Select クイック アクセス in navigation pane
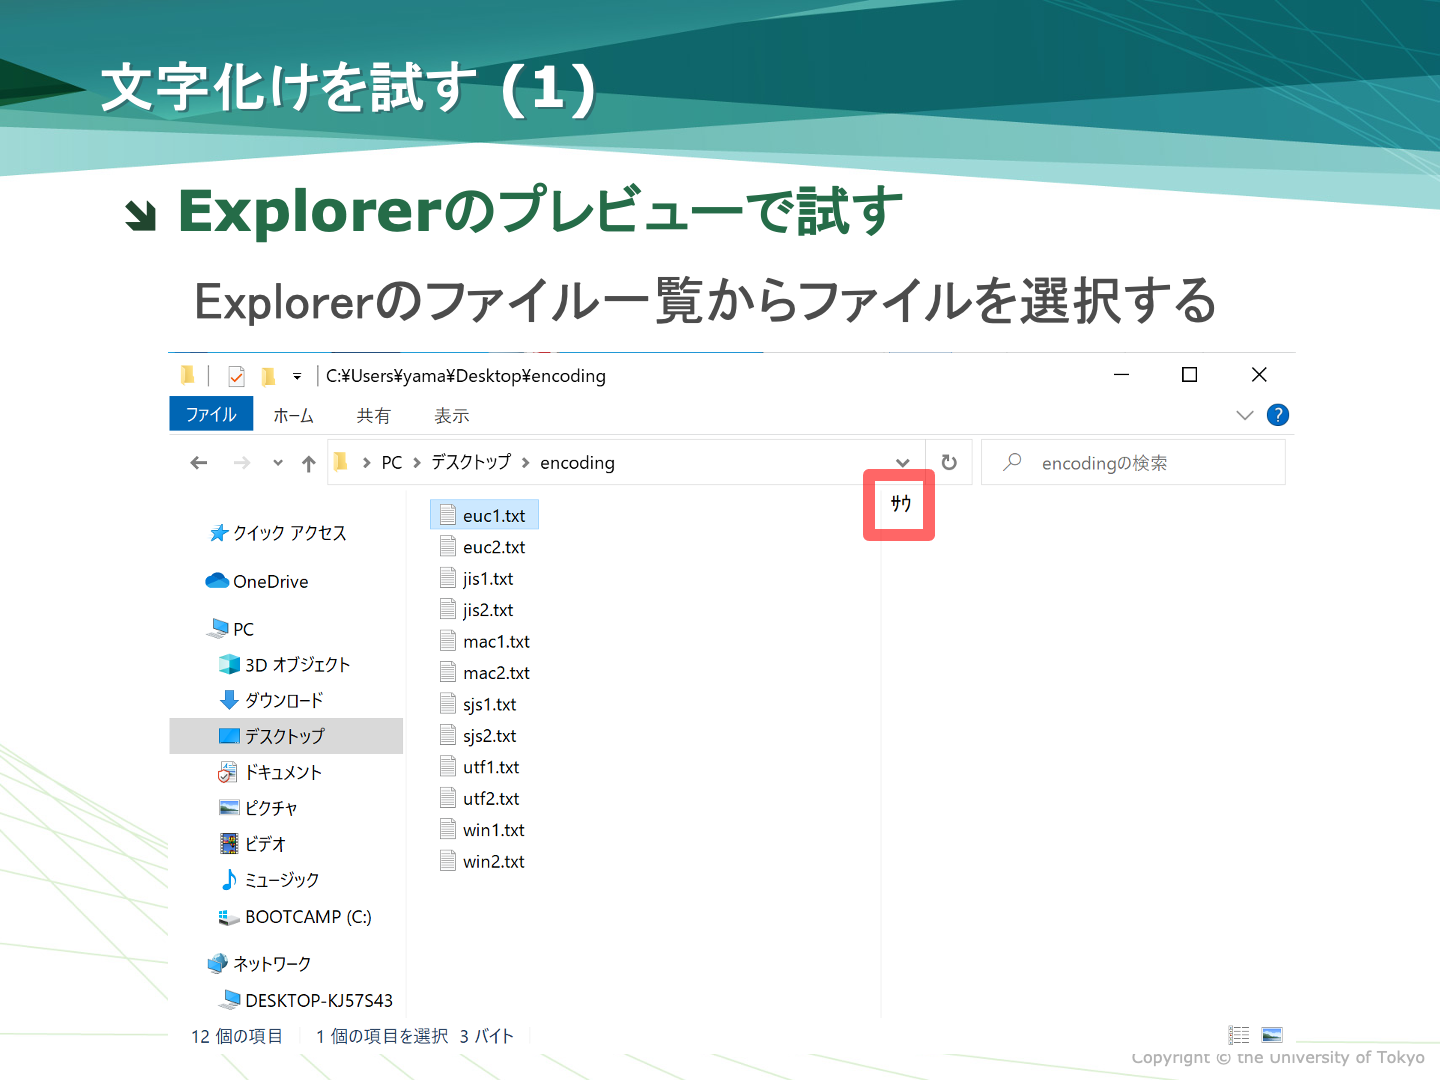The height and width of the screenshot is (1080, 1440). click(x=278, y=533)
